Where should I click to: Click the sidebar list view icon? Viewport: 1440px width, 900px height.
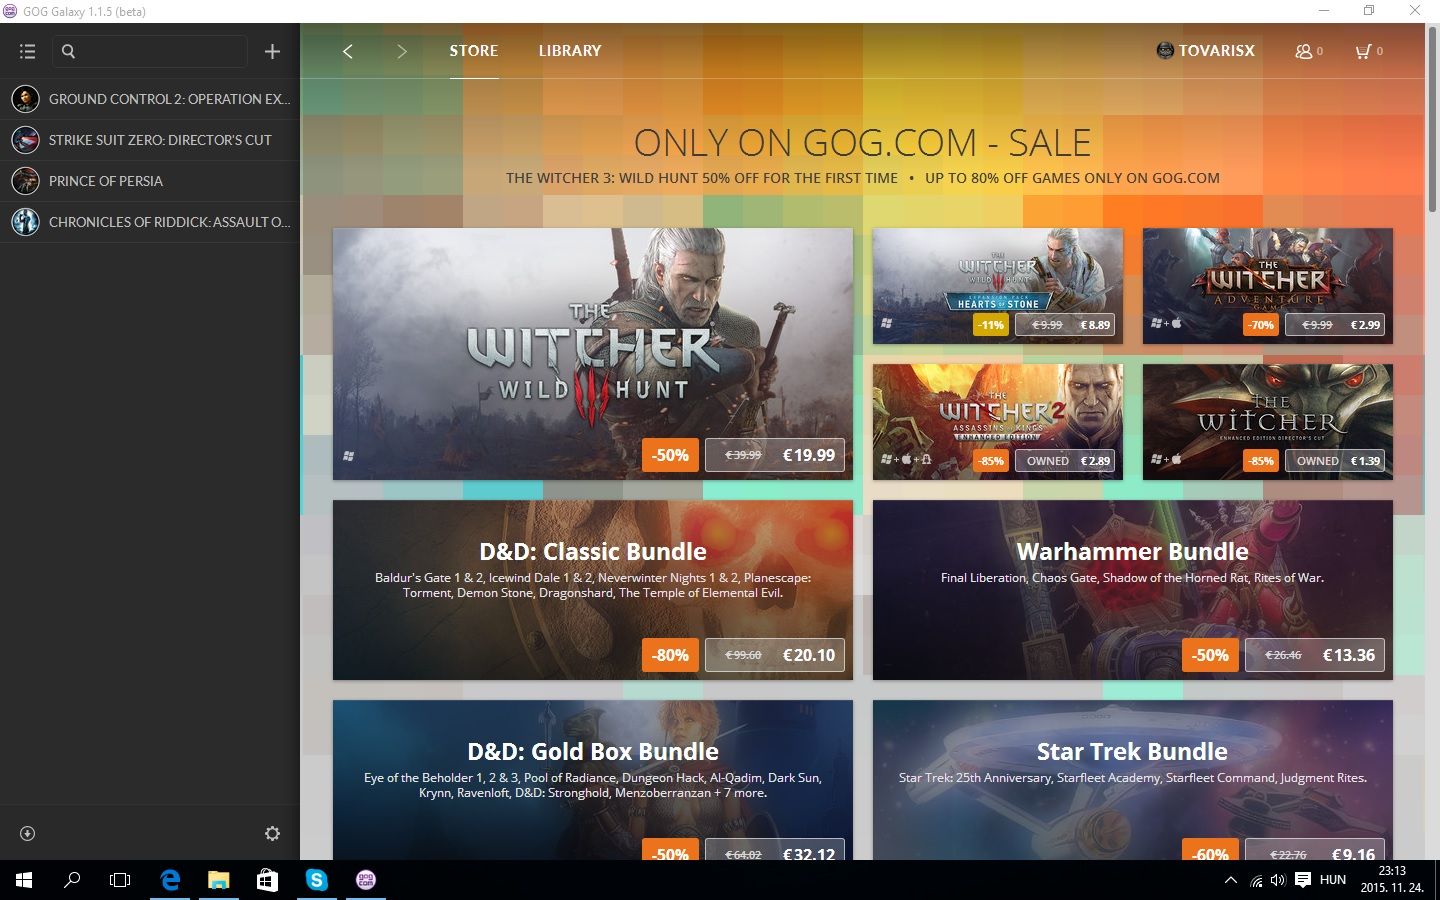pyautogui.click(x=27, y=51)
